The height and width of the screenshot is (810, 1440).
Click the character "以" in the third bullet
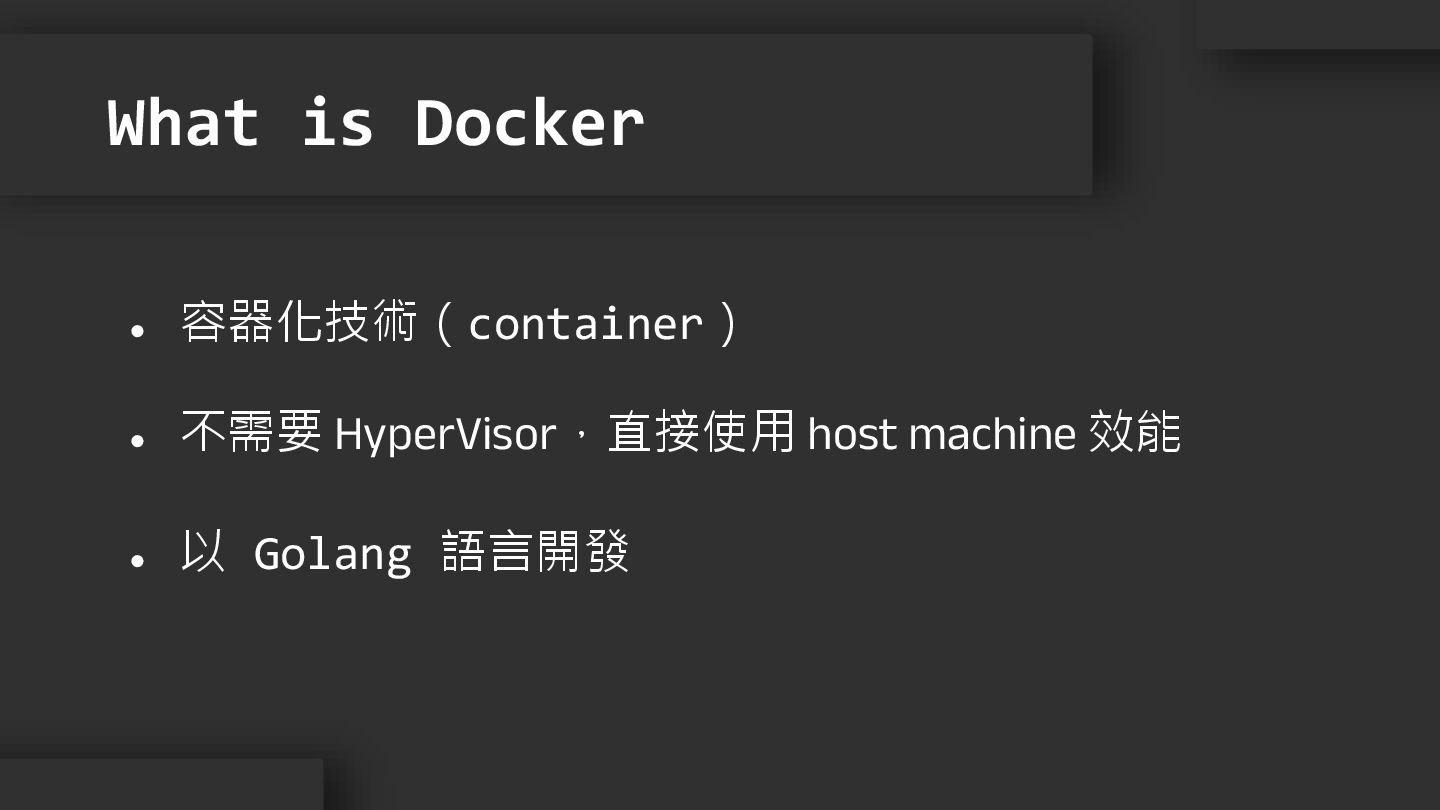tap(203, 552)
